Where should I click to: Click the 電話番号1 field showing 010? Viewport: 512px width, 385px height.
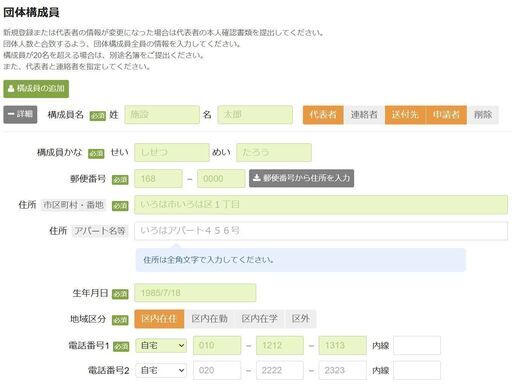pyautogui.click(x=217, y=345)
